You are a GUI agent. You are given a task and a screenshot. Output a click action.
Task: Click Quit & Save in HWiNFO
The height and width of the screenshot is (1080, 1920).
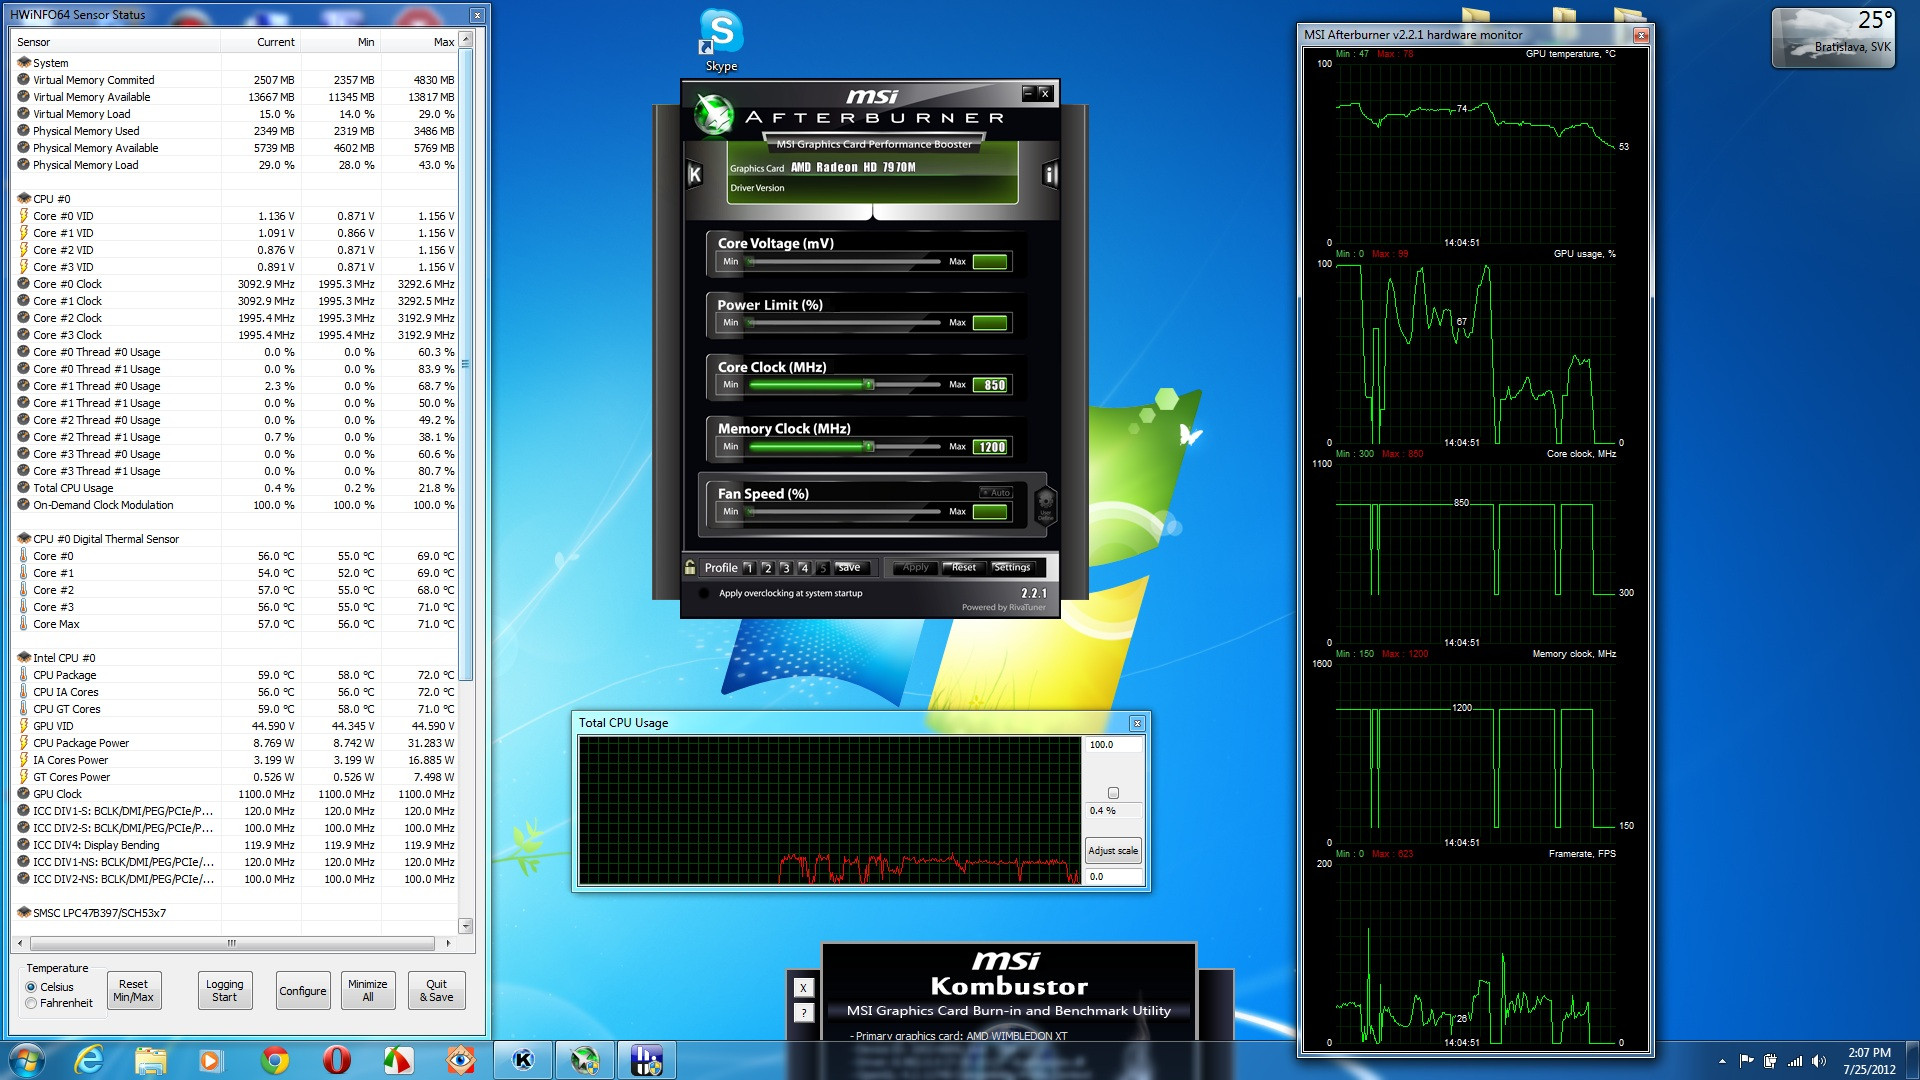pyautogui.click(x=436, y=991)
